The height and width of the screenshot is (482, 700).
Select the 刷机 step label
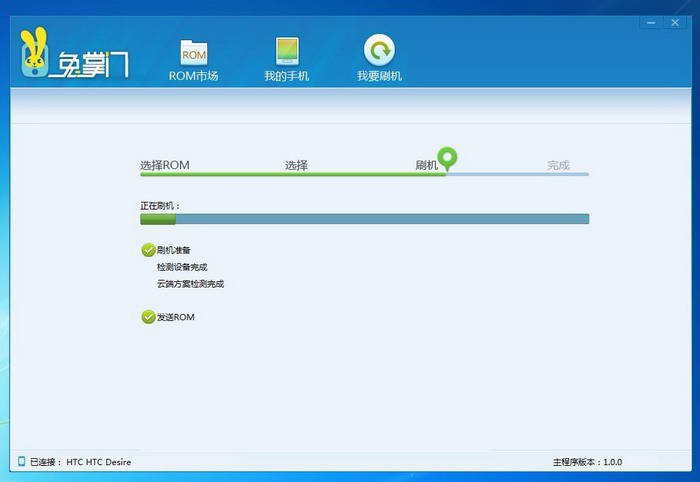coord(426,165)
